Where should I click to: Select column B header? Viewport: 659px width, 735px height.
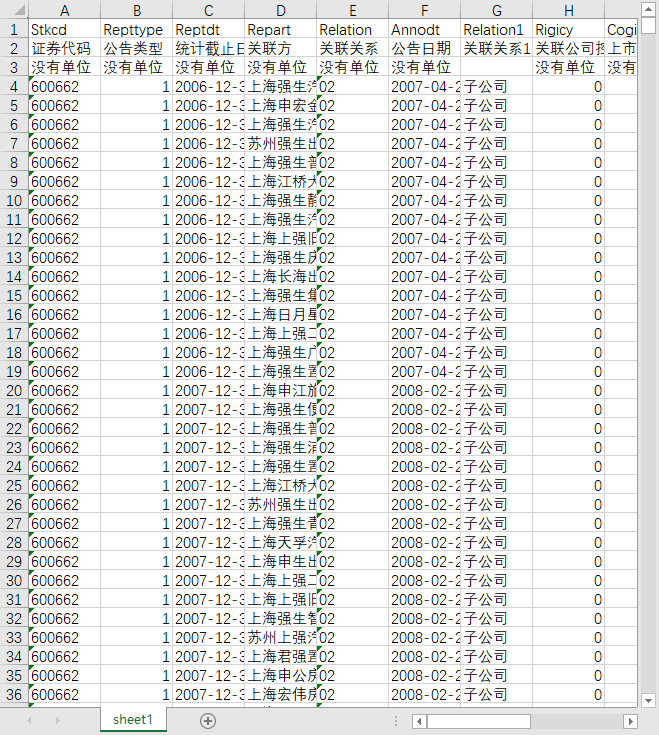tap(136, 10)
